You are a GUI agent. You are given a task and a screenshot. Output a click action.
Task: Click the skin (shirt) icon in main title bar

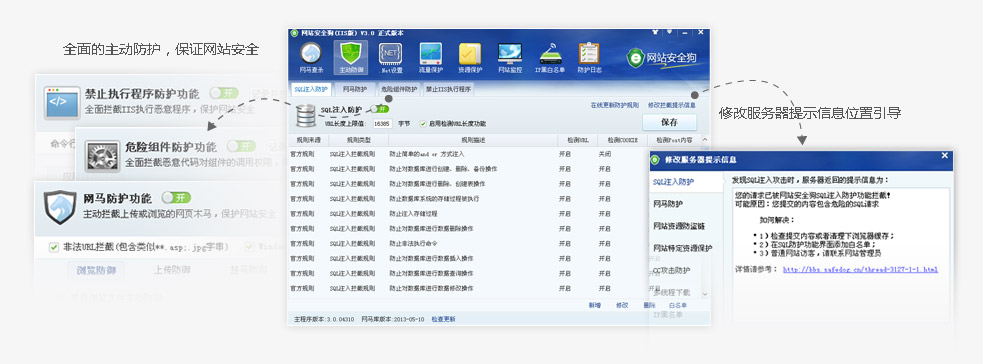(x=656, y=31)
